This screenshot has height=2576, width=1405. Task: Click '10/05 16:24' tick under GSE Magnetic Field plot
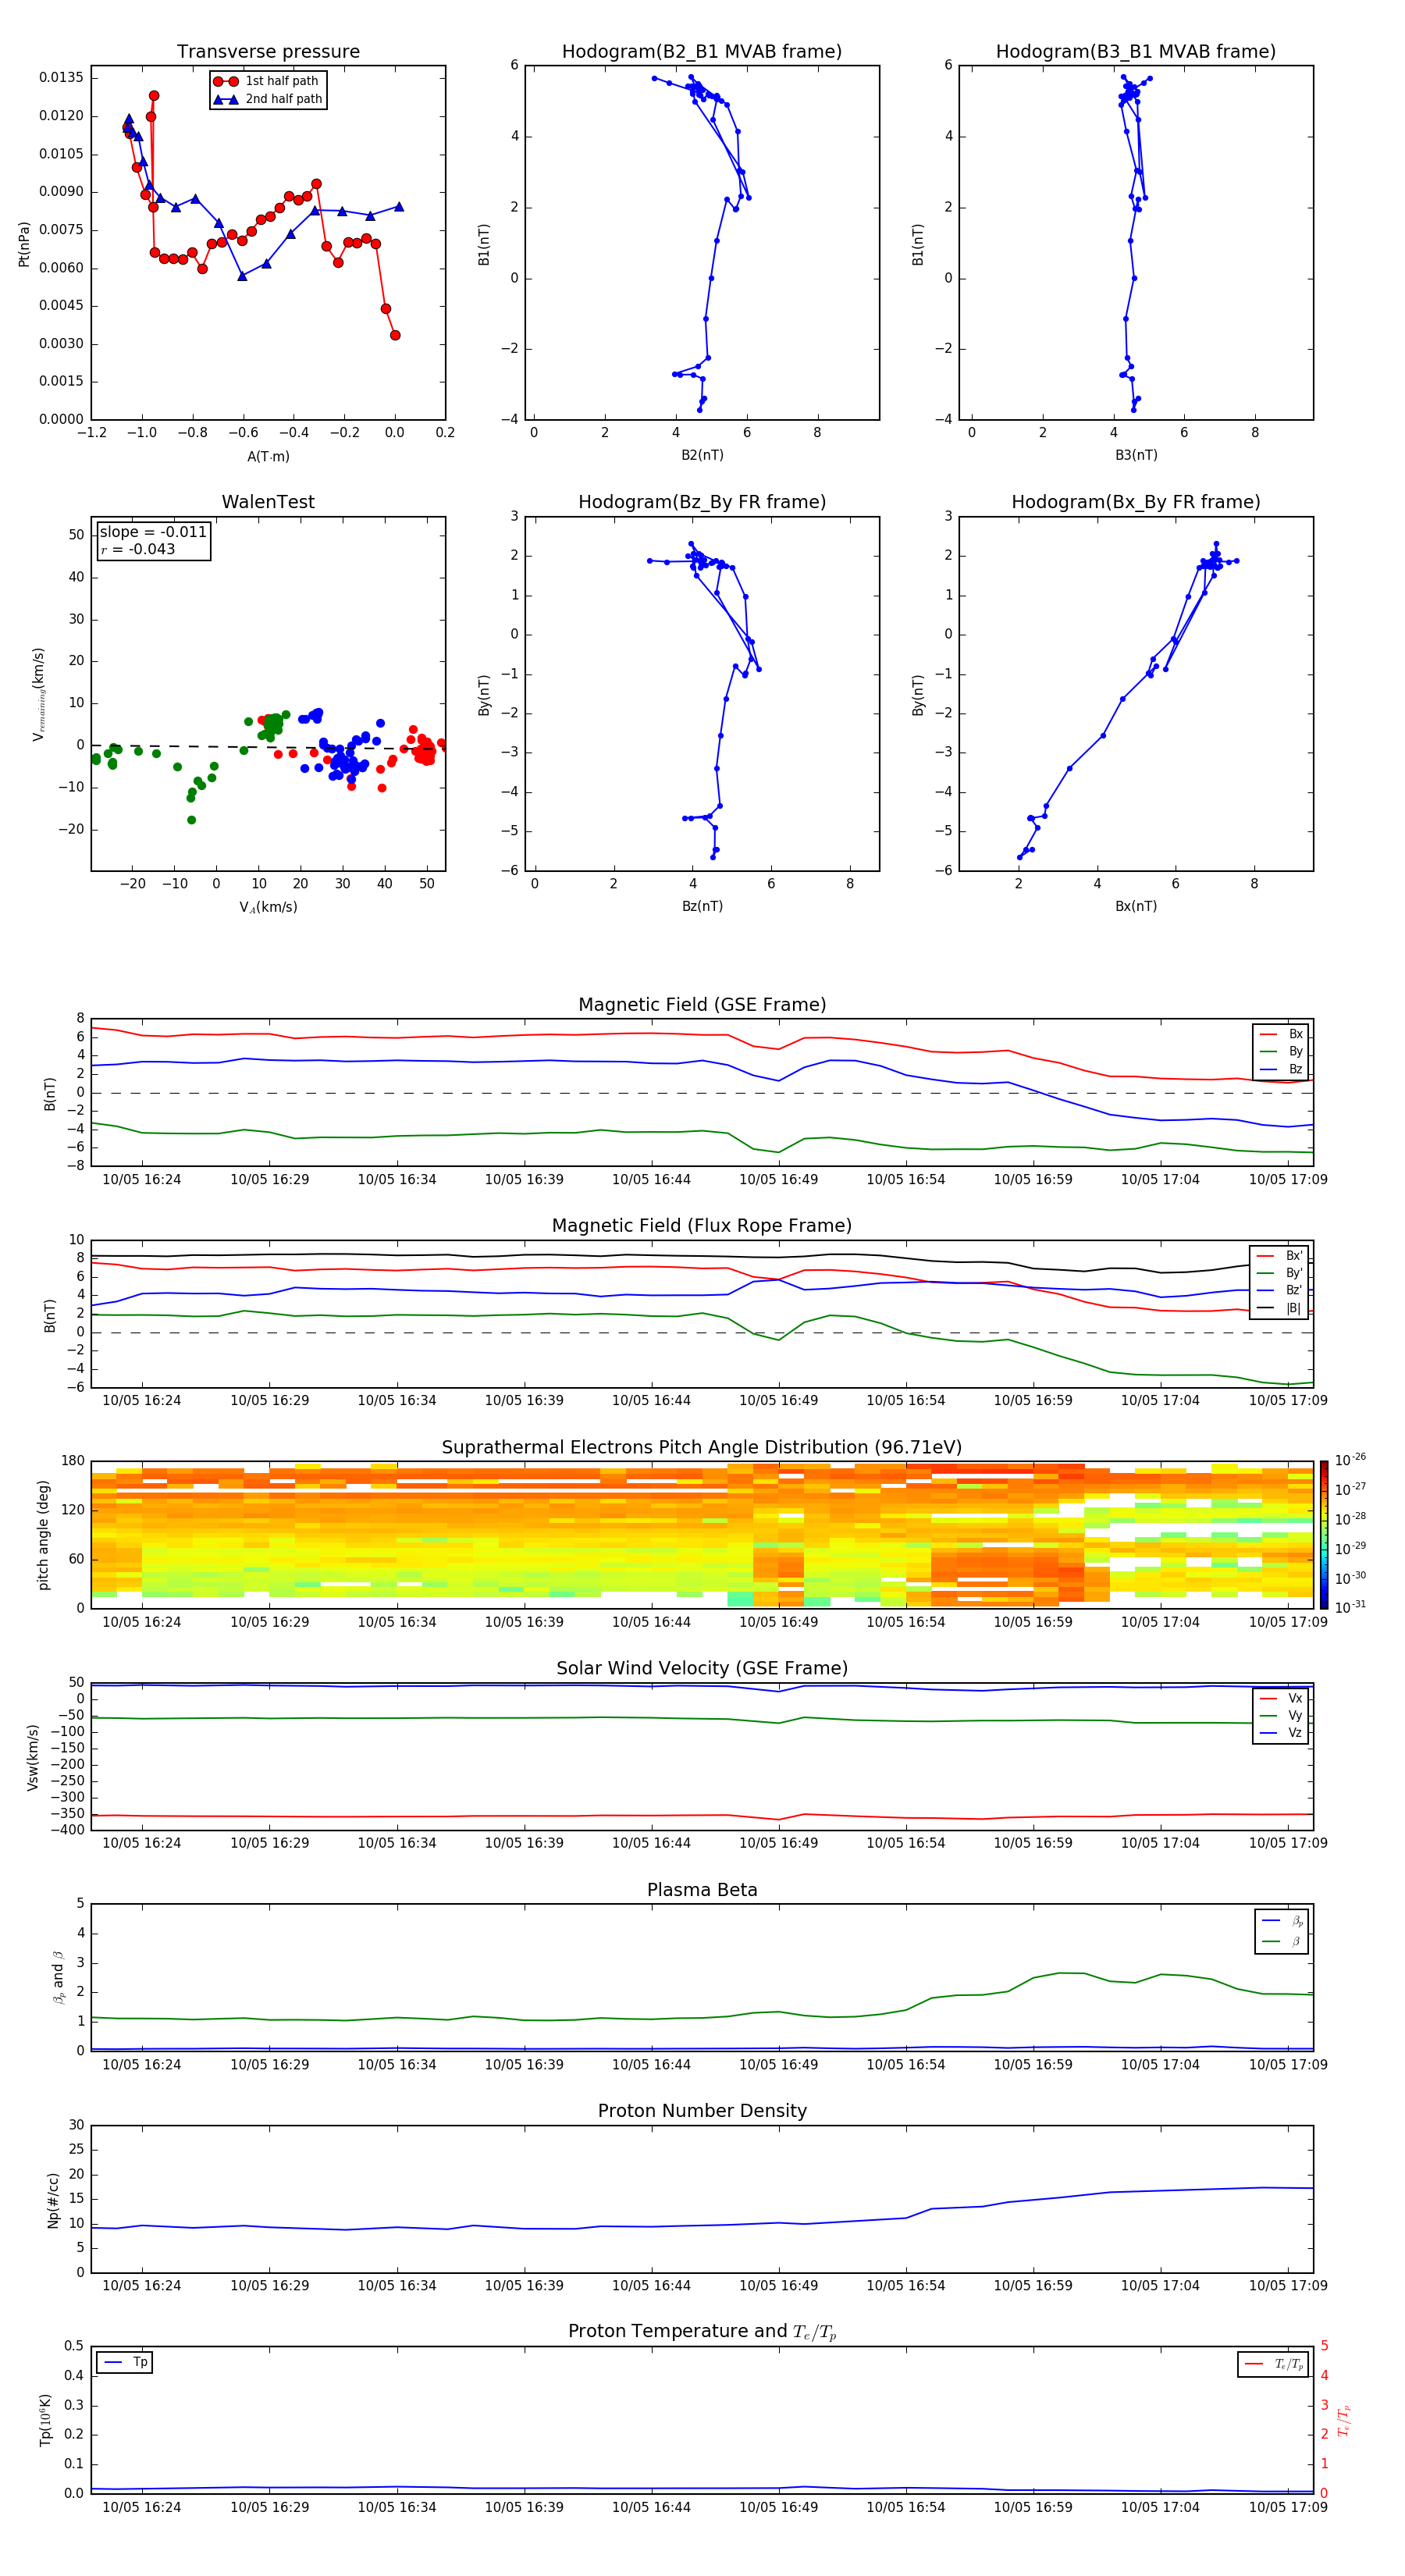pos(142,1179)
